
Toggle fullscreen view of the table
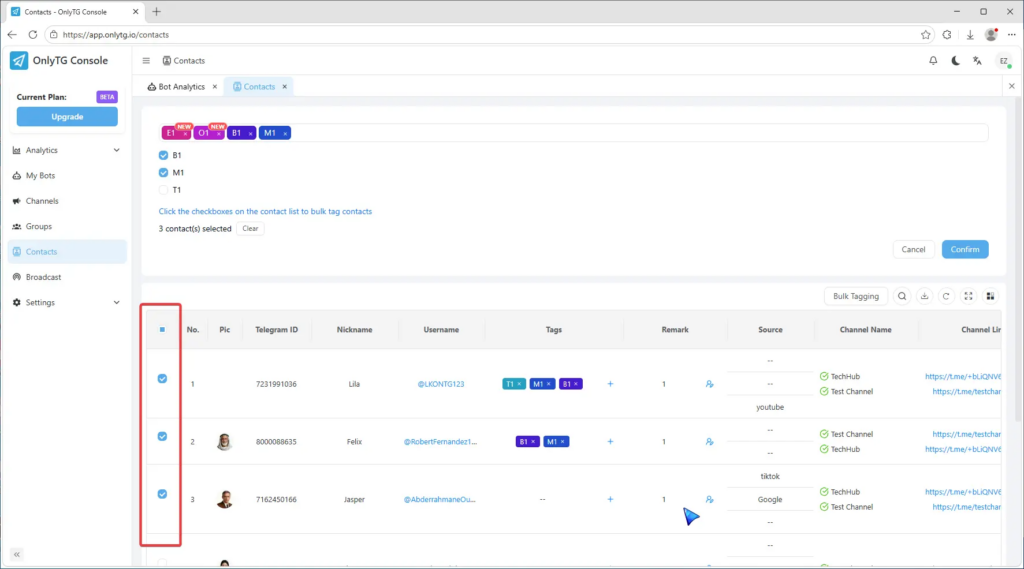tap(968, 296)
